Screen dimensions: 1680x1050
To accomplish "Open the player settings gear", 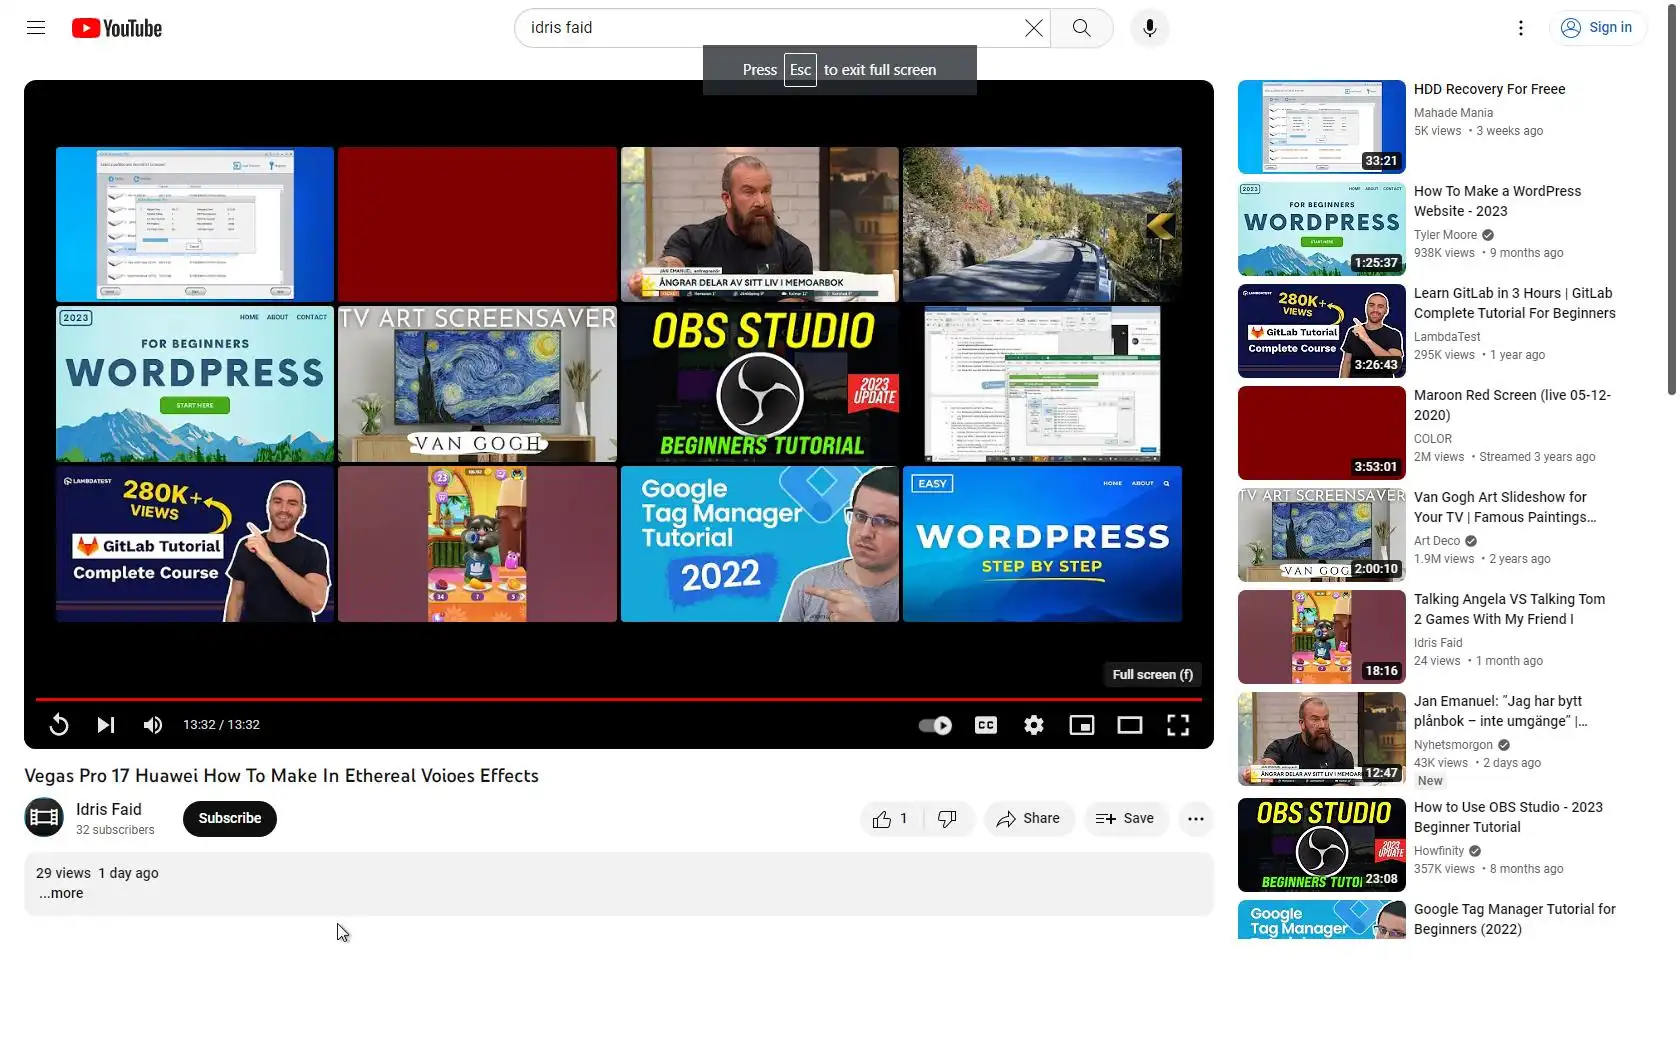I will (x=1034, y=725).
